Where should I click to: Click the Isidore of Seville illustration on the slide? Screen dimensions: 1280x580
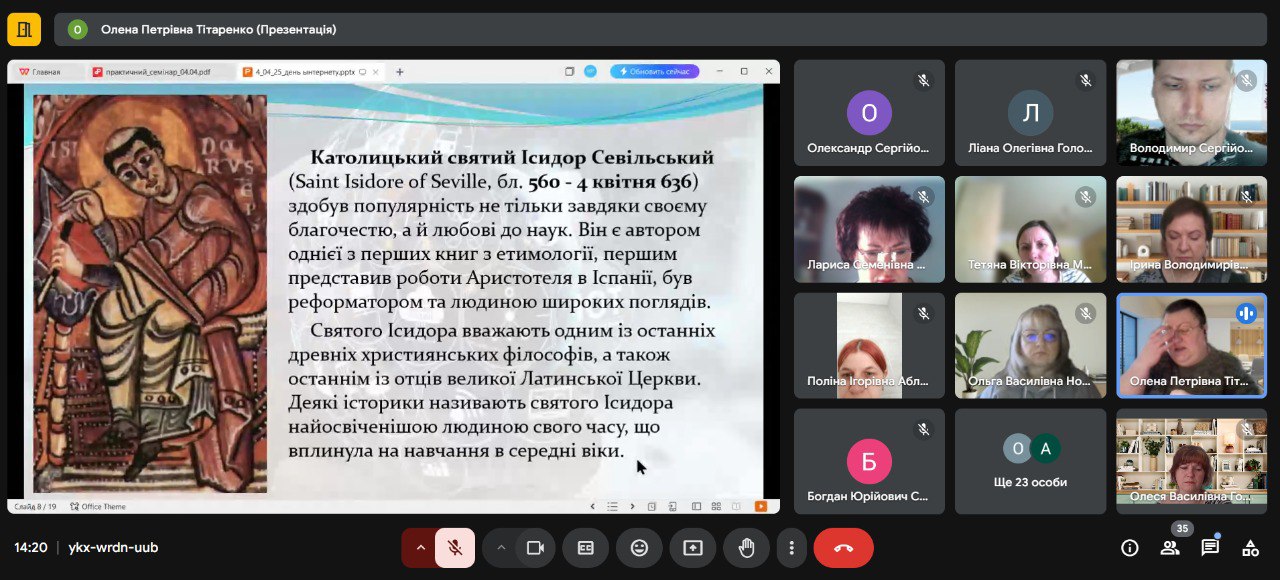[x=150, y=294]
